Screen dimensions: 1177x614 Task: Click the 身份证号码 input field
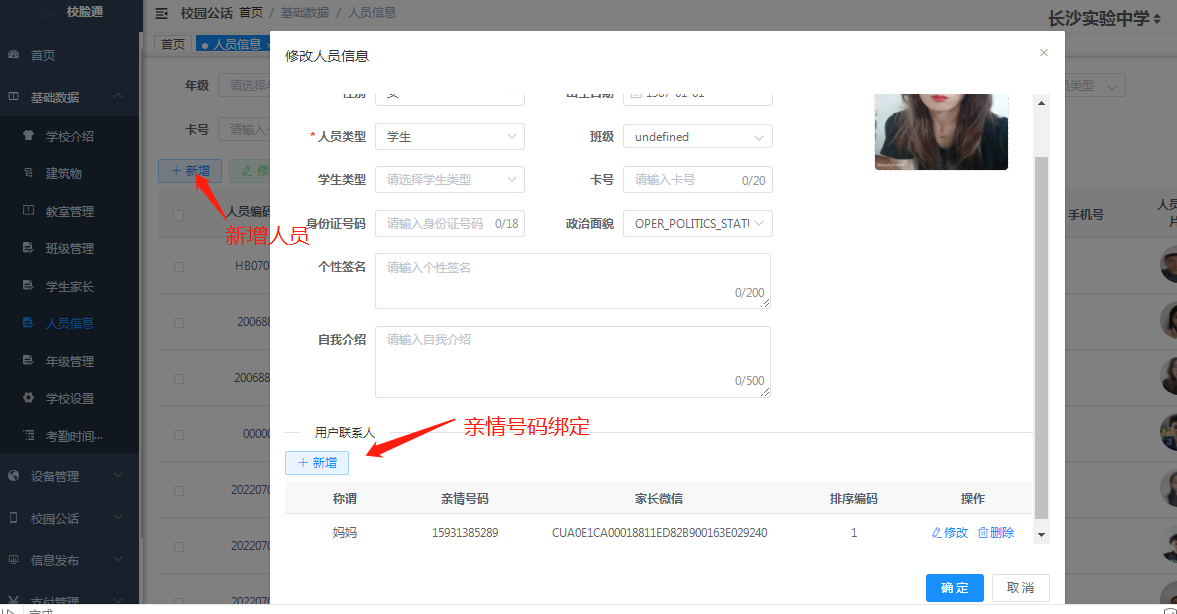[x=450, y=223]
